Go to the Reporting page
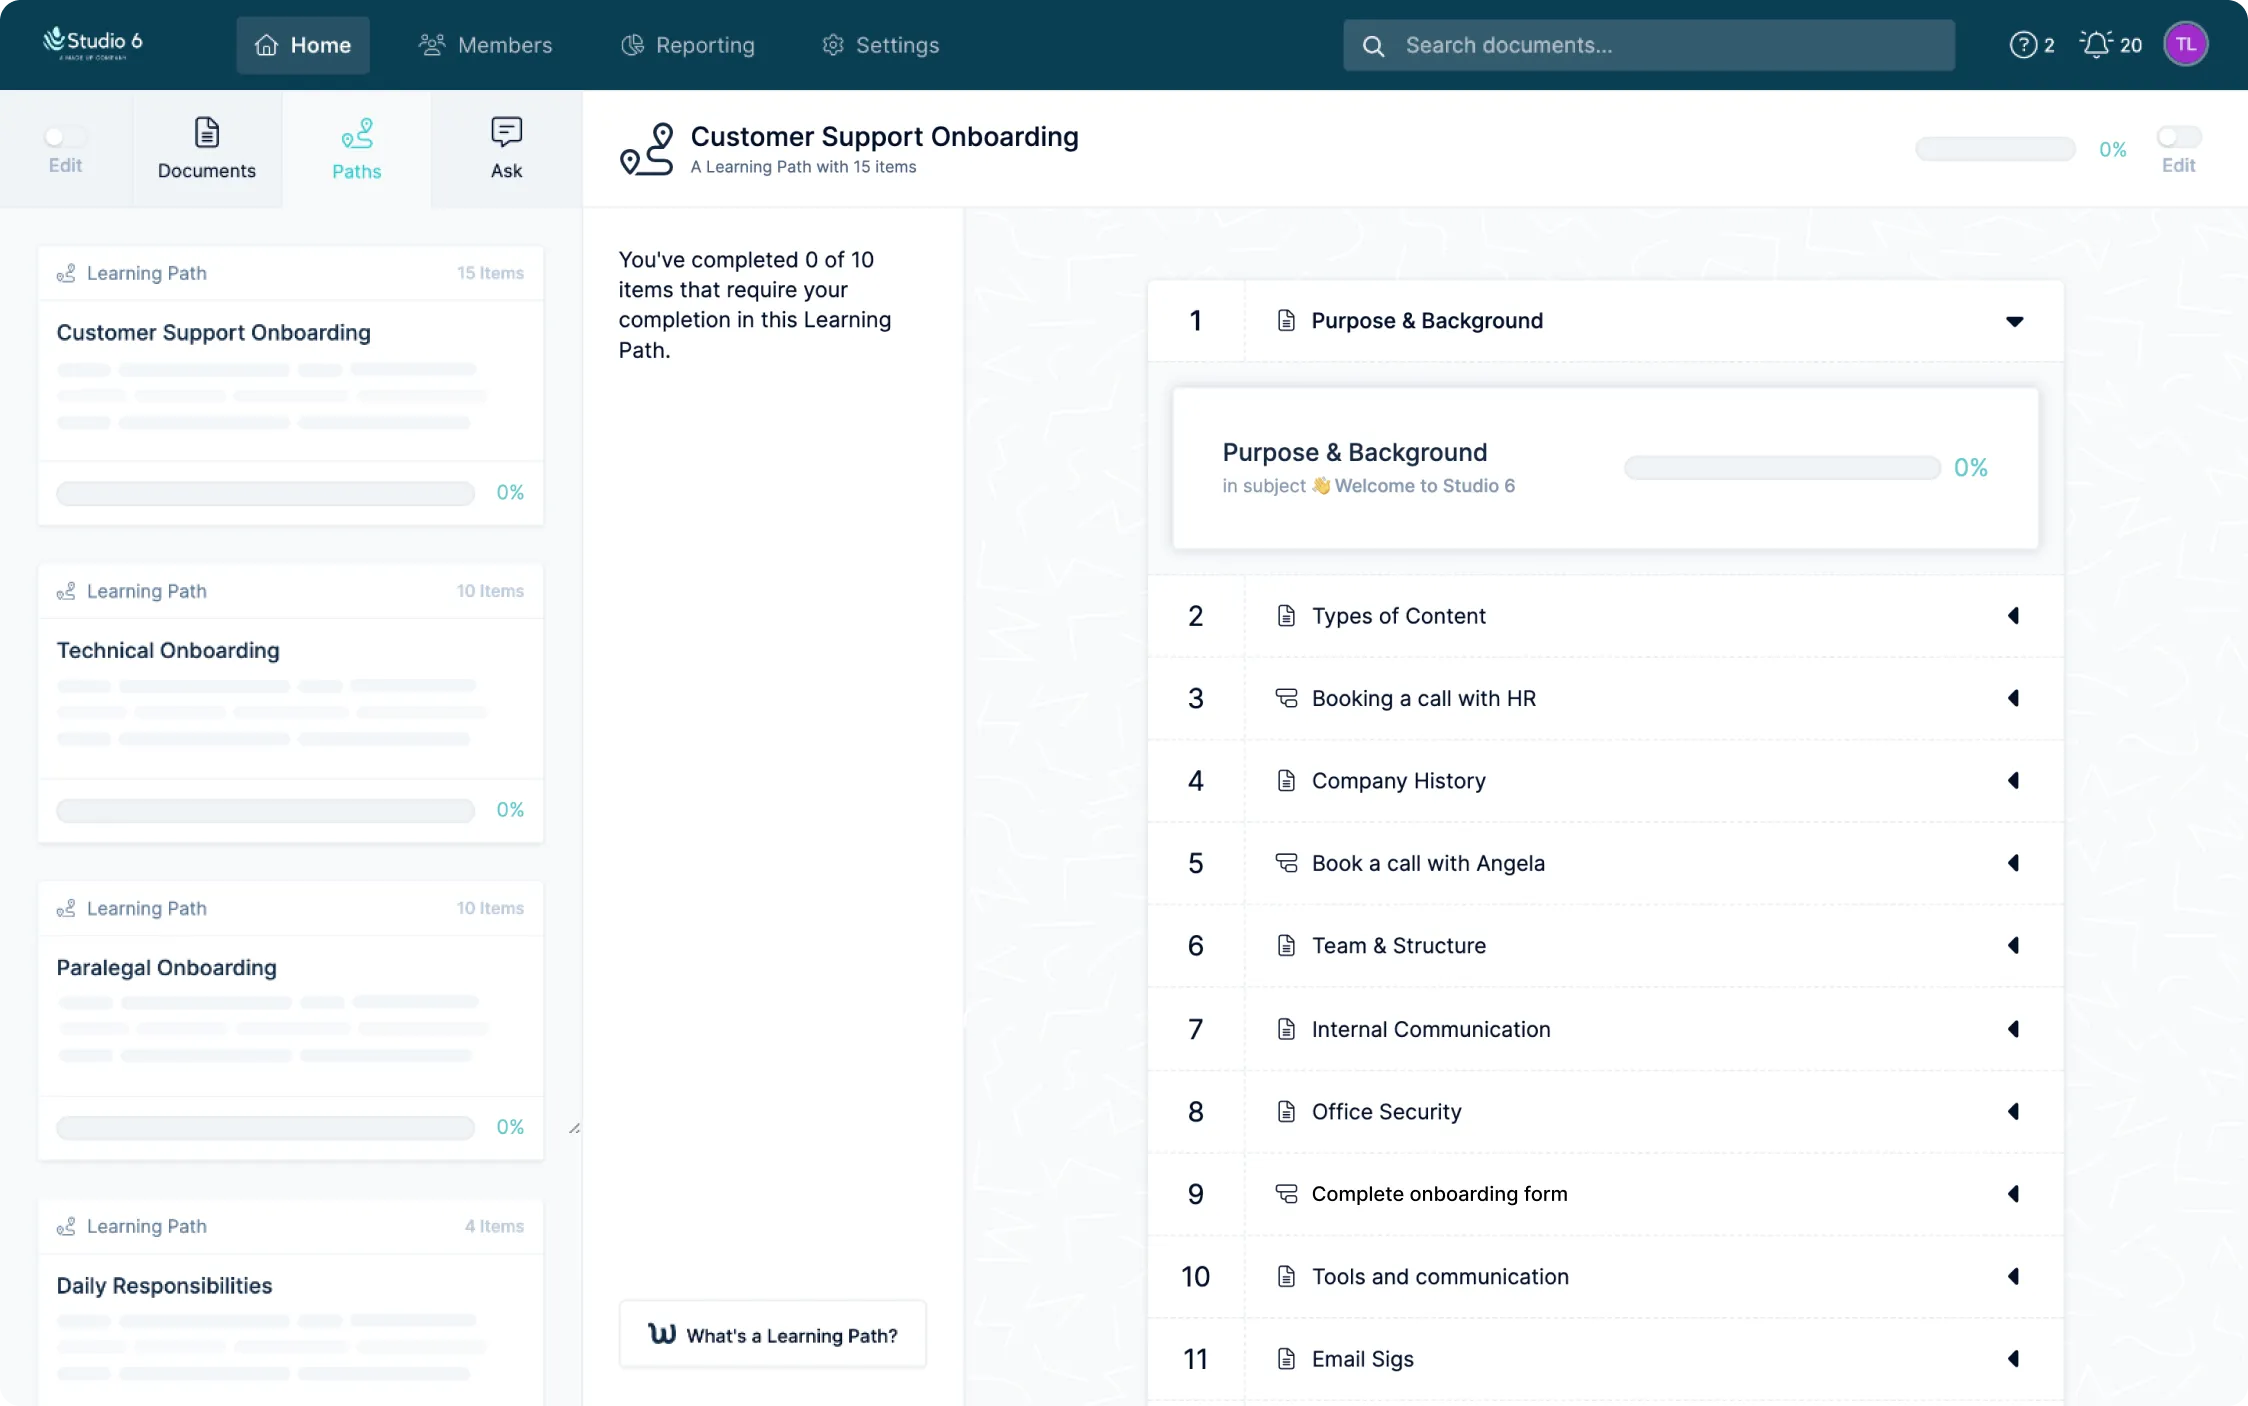 (x=688, y=45)
